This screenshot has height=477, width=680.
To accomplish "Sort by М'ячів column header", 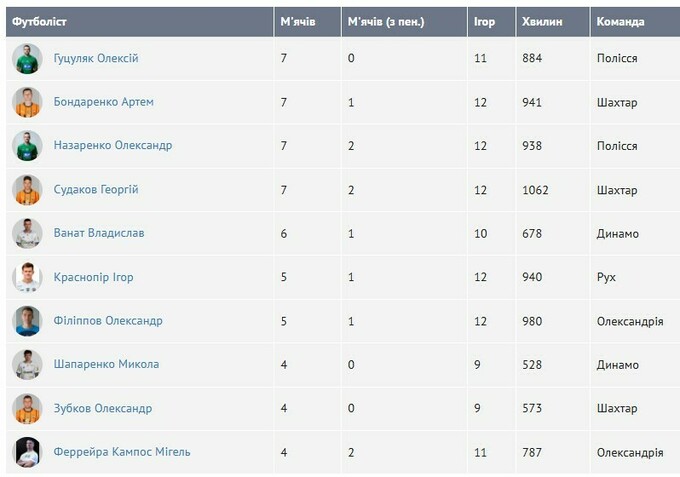I will pos(298,22).
